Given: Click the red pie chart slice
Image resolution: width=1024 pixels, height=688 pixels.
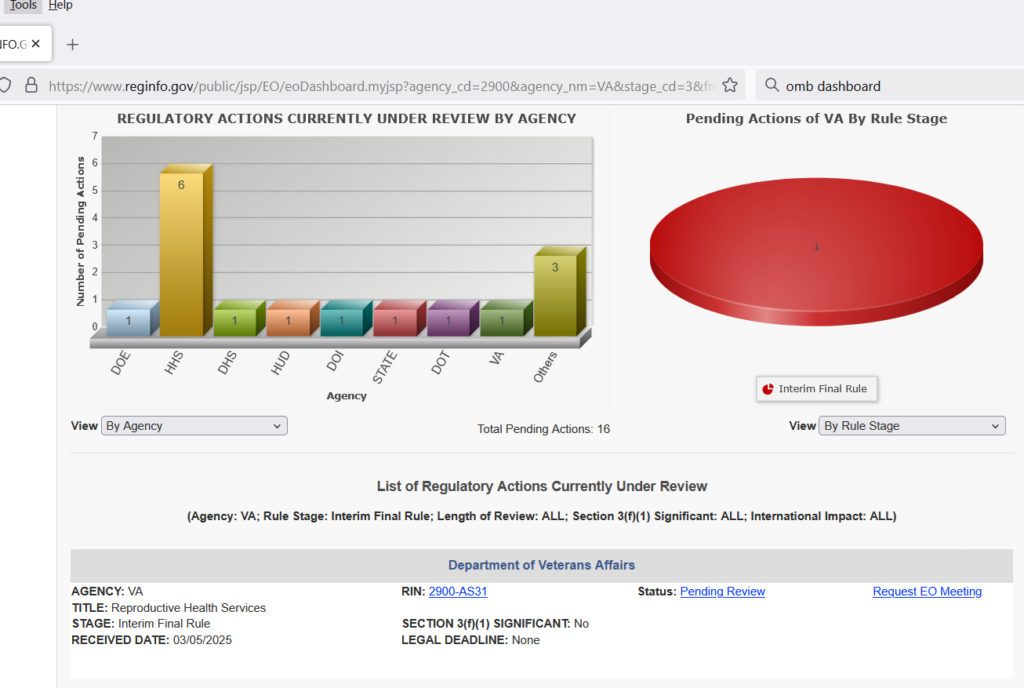Looking at the screenshot, I should pyautogui.click(x=816, y=251).
